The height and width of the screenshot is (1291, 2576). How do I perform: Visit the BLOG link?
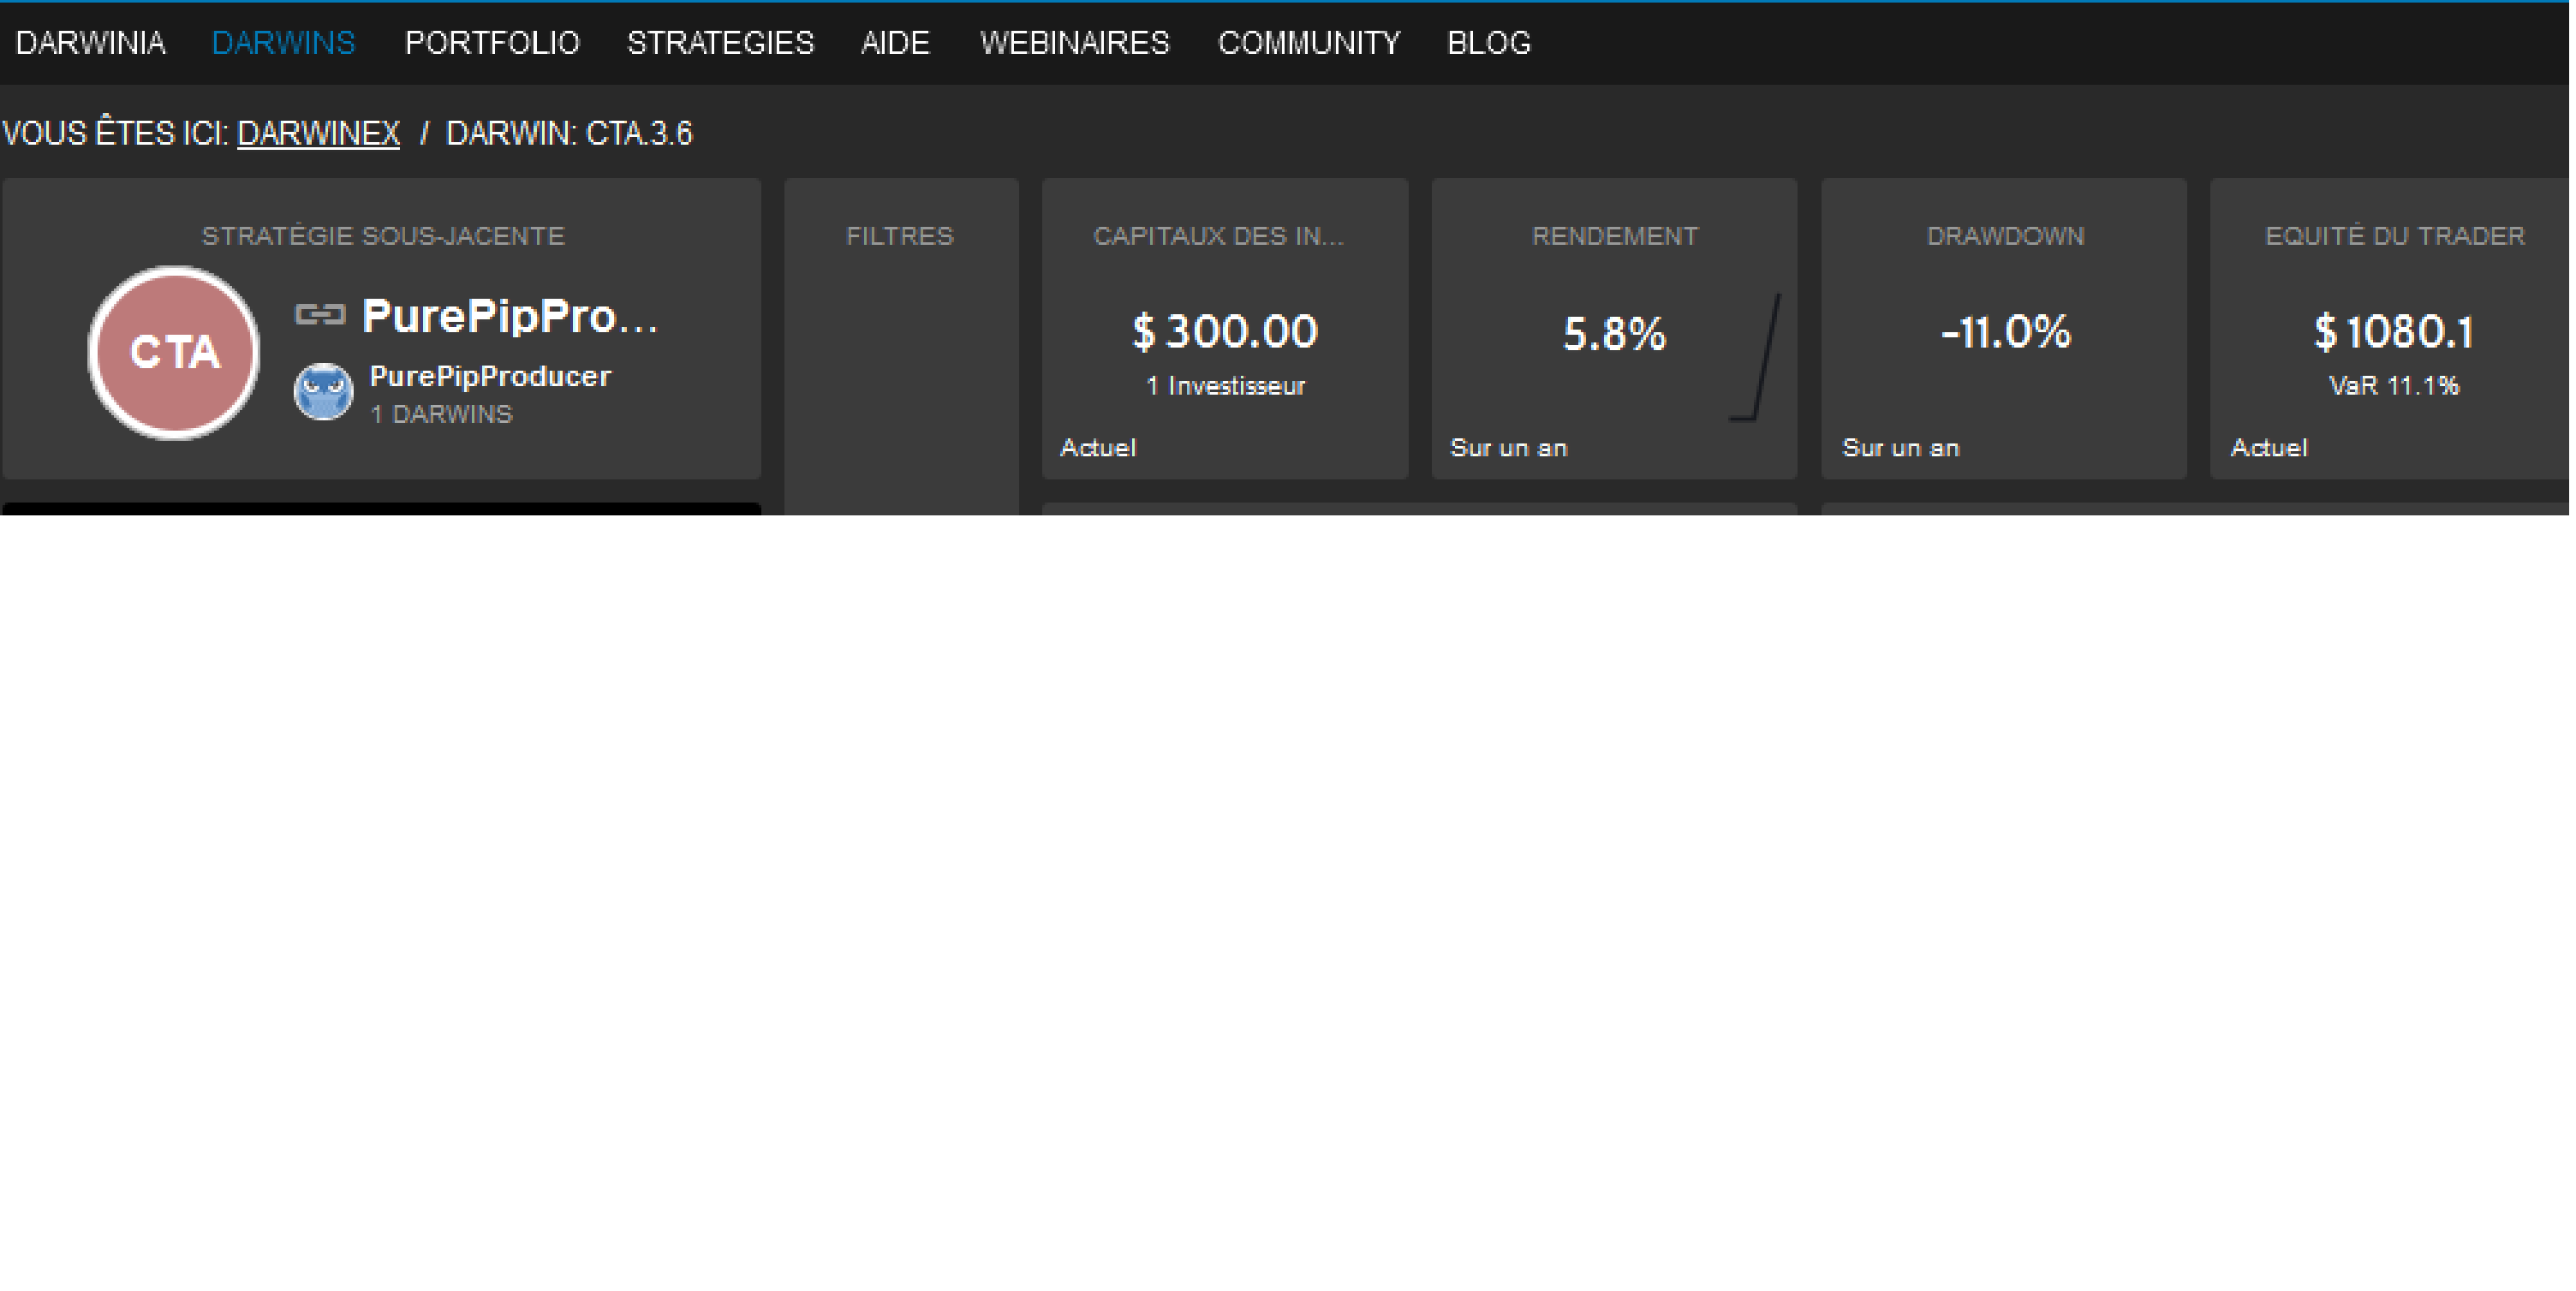click(x=1488, y=43)
